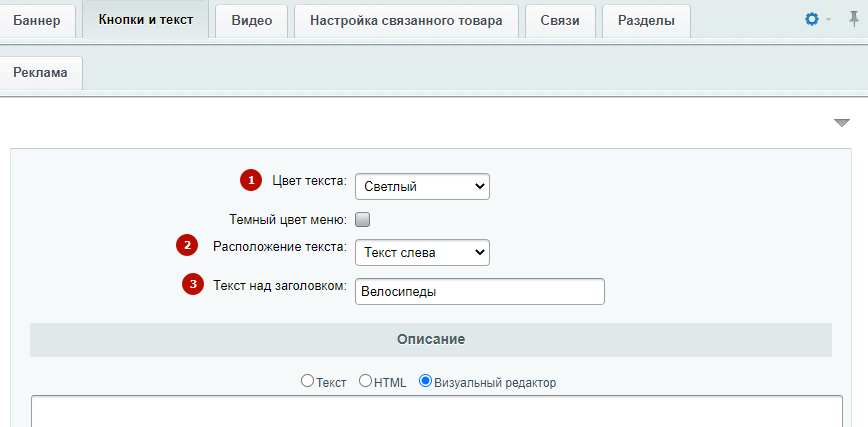The image size is (868, 427).
Task: Switch to the Баннер tab
Action: point(37,21)
